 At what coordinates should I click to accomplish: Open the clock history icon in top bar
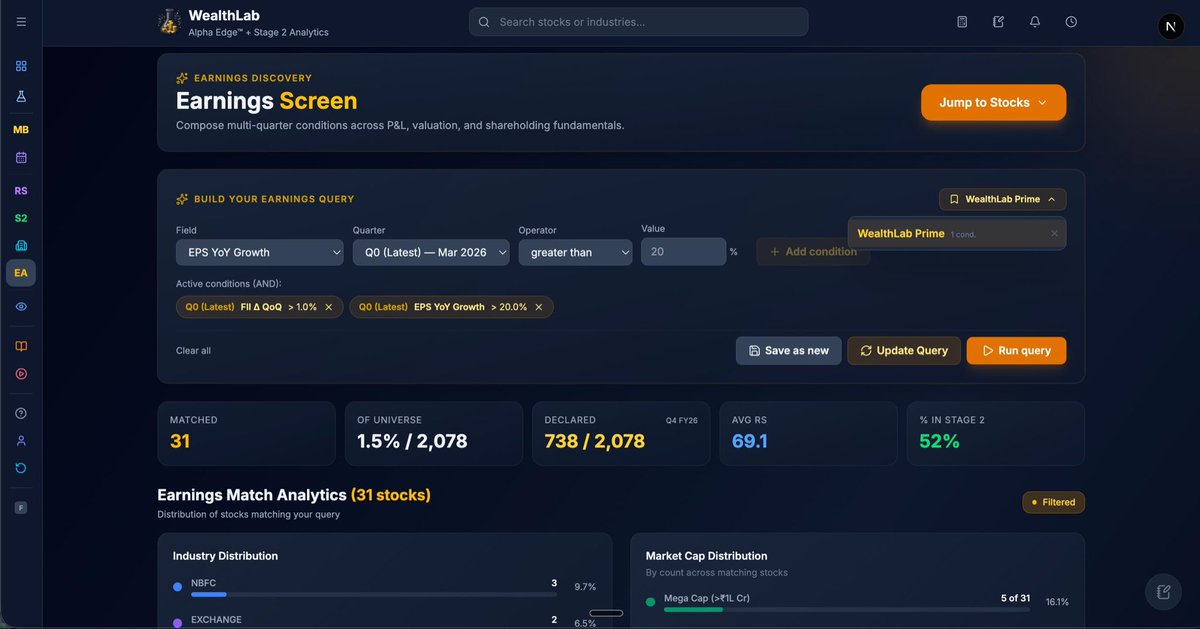pyautogui.click(x=1071, y=22)
